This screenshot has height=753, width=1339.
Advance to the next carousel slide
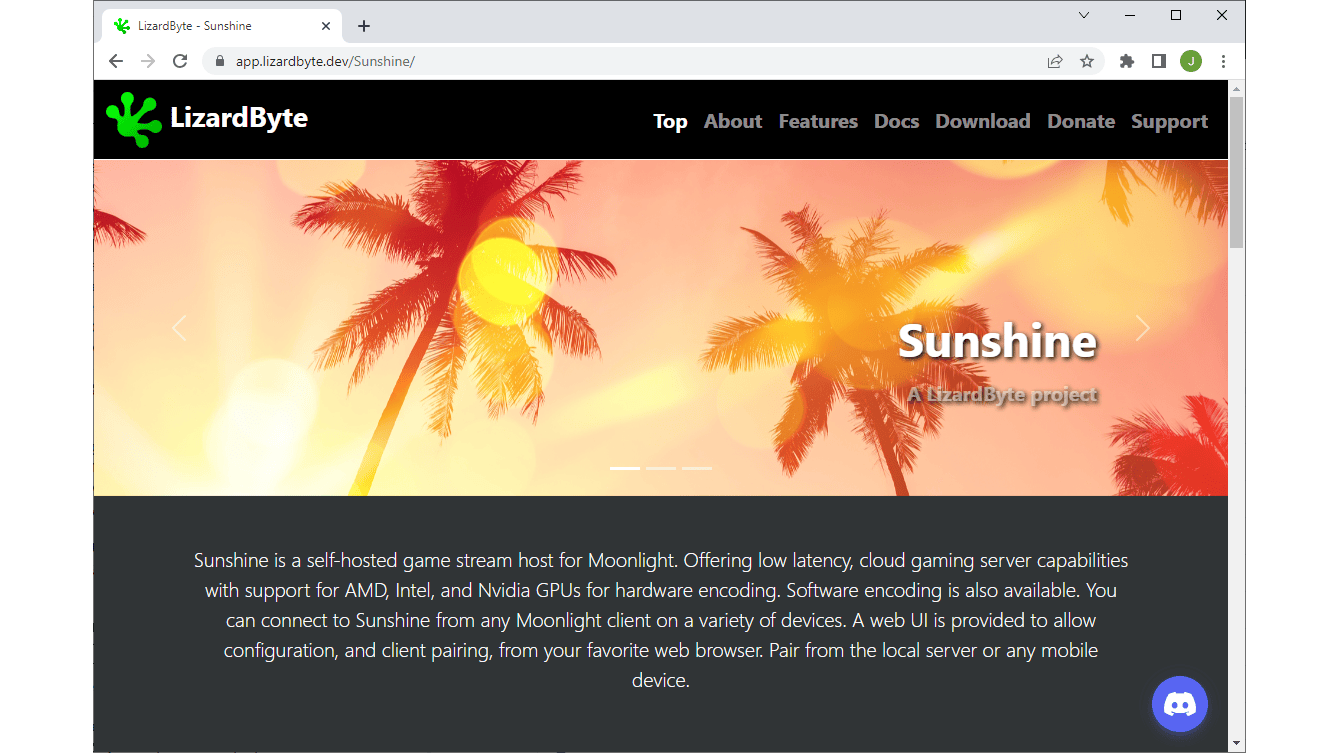point(1143,328)
